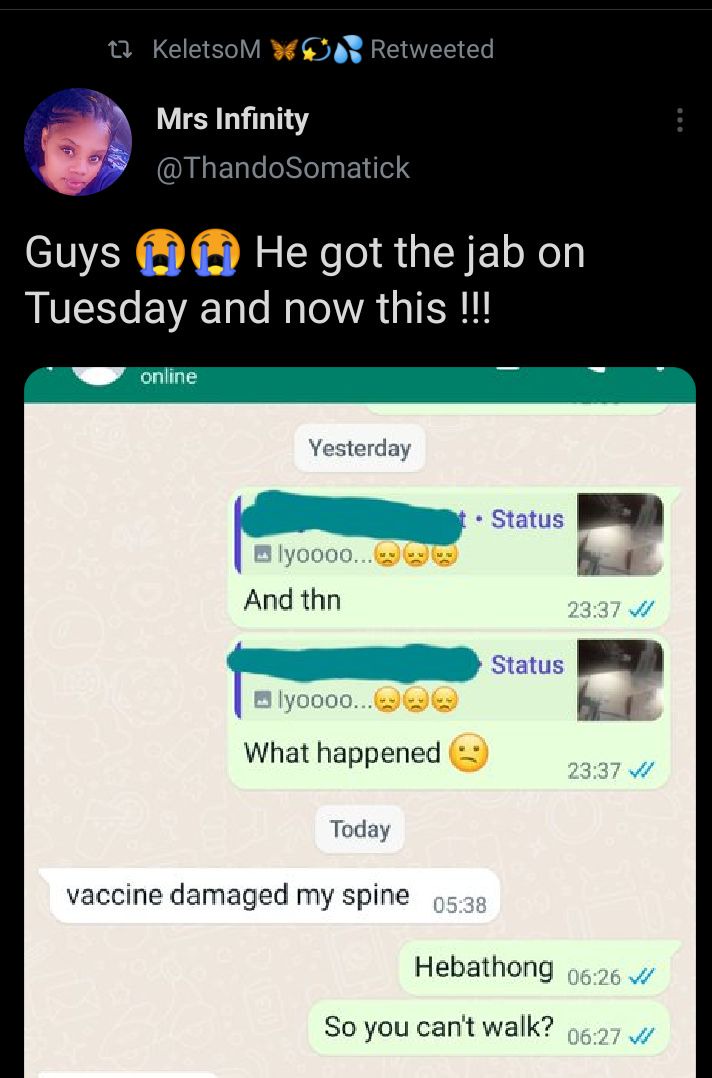This screenshot has height=1078, width=712.
Task: Tap the second Status thumbnail image
Action: tap(620, 679)
